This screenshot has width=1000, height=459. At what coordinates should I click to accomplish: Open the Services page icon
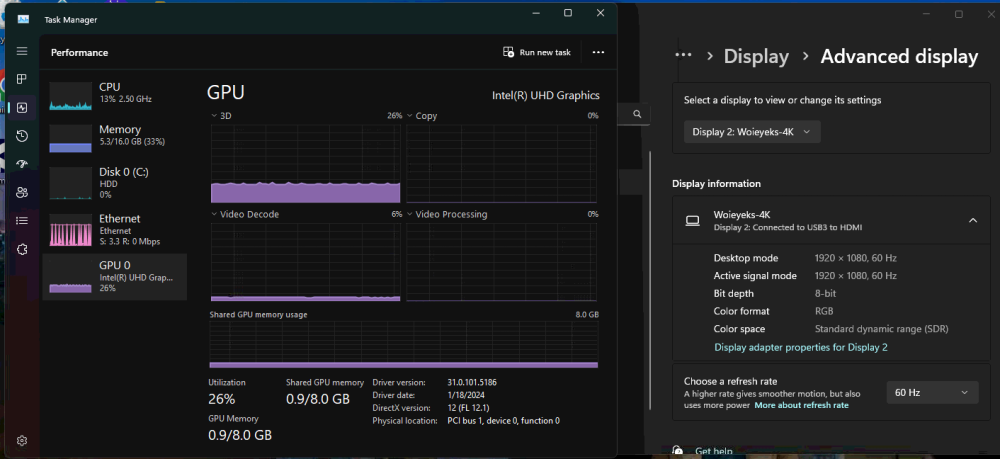[22, 249]
